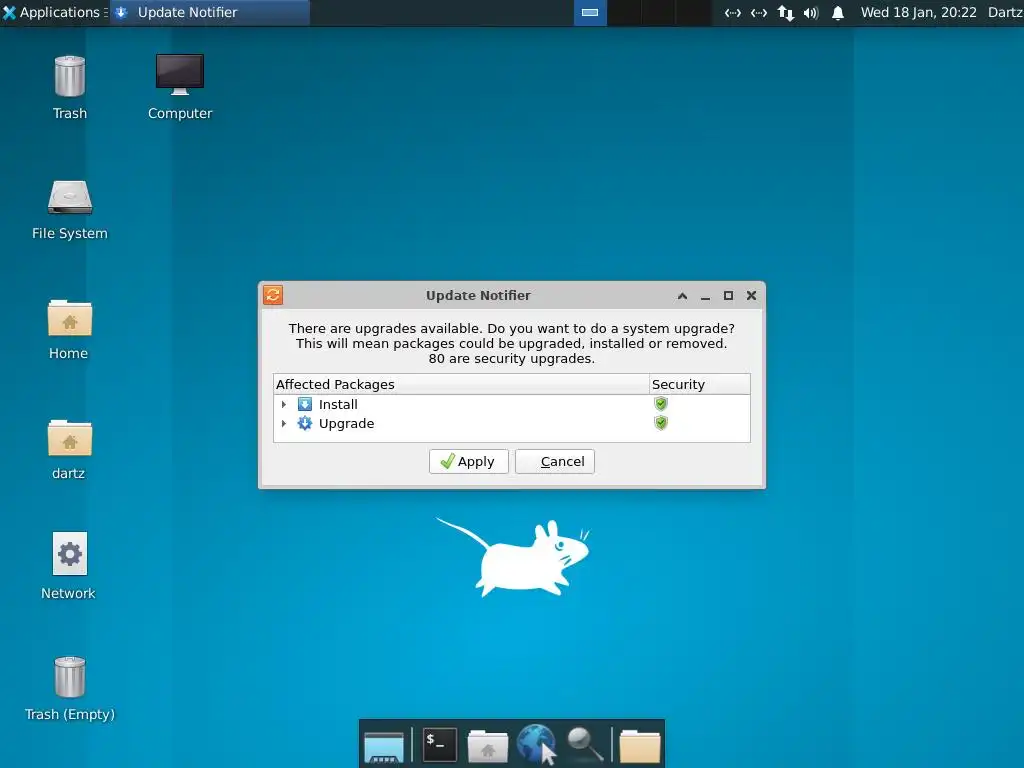This screenshot has width=1024, height=768.
Task: Open the magnifier search dock icon
Action: tap(584, 744)
